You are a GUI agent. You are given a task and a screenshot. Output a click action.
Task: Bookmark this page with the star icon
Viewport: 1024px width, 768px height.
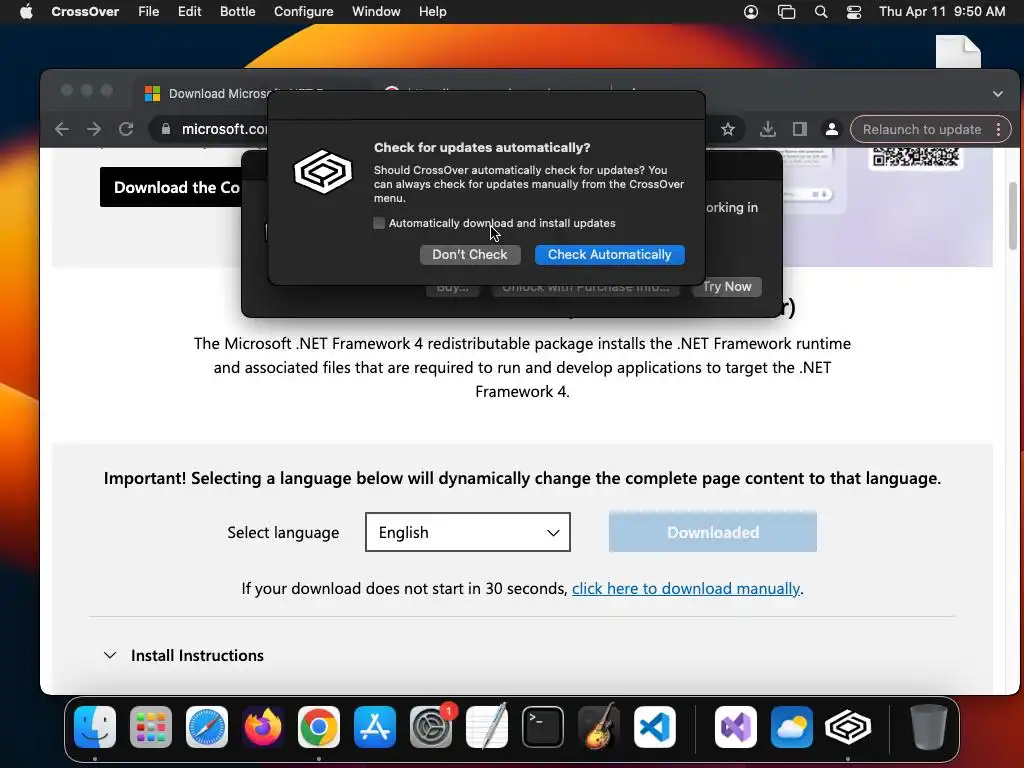(x=728, y=129)
